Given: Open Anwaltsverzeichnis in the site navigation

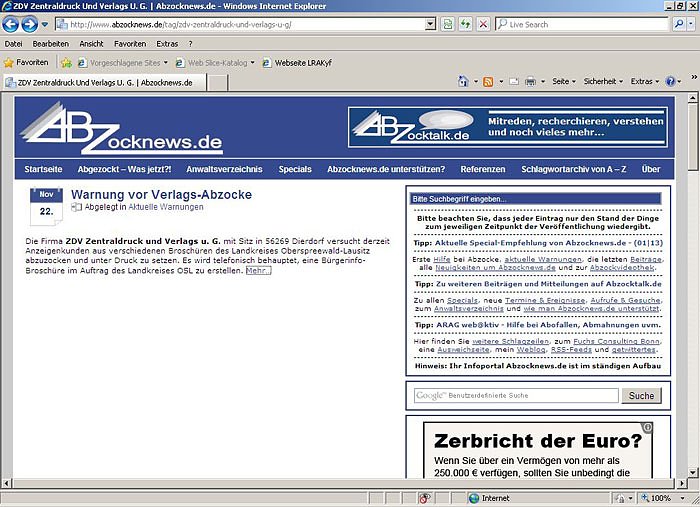Looking at the screenshot, I should tap(224, 169).
